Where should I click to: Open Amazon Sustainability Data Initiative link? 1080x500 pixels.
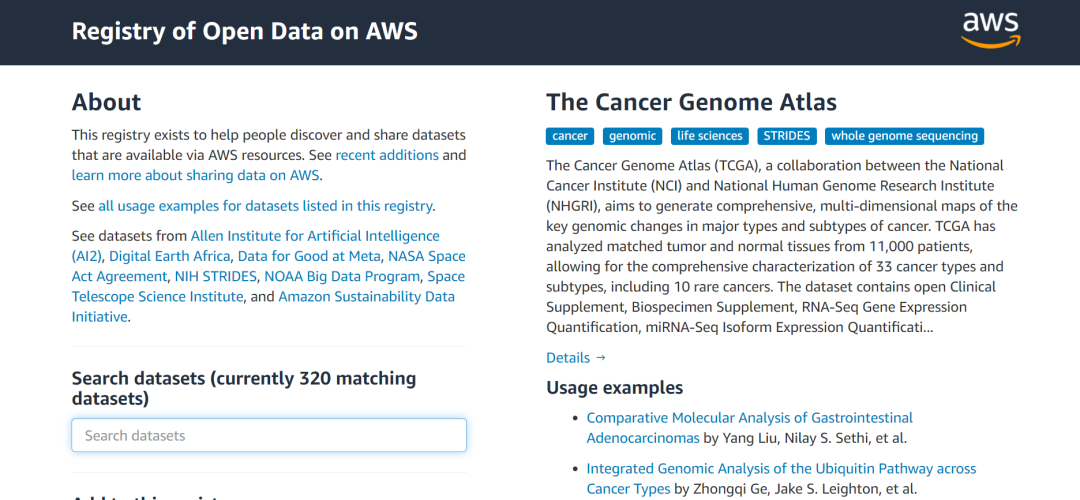(366, 296)
